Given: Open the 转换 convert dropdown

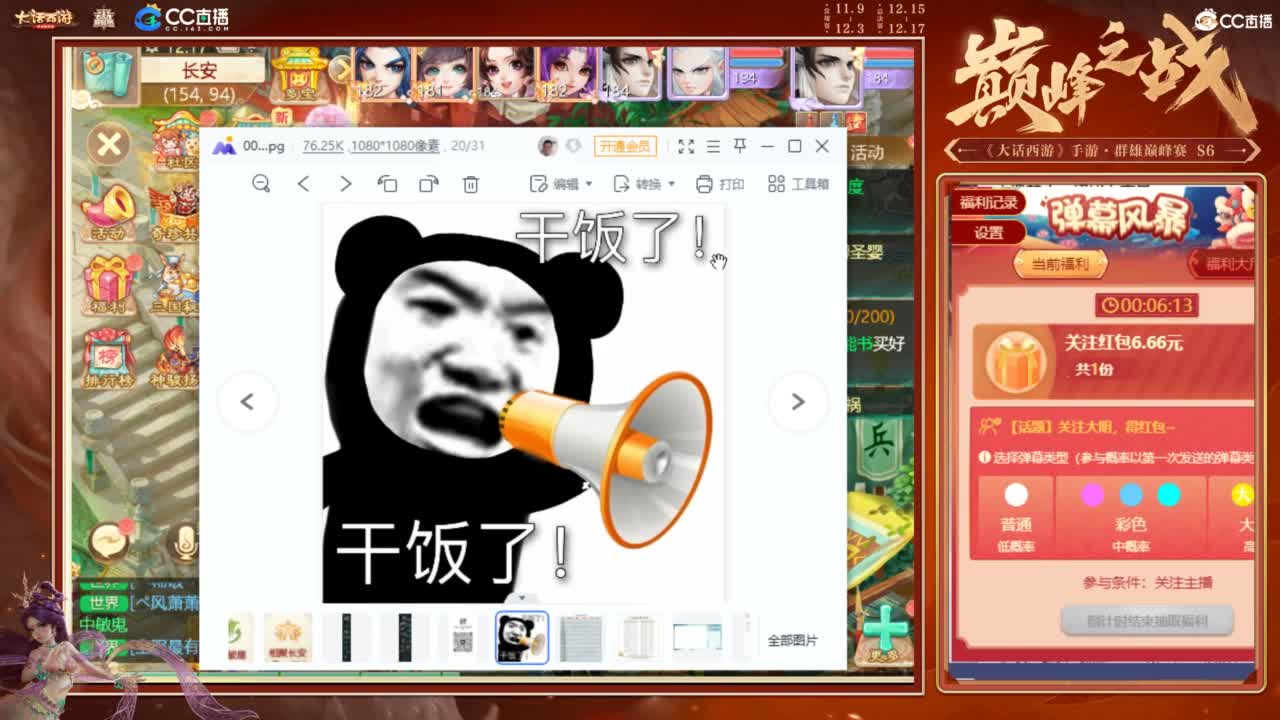Looking at the screenshot, I should click(x=643, y=184).
